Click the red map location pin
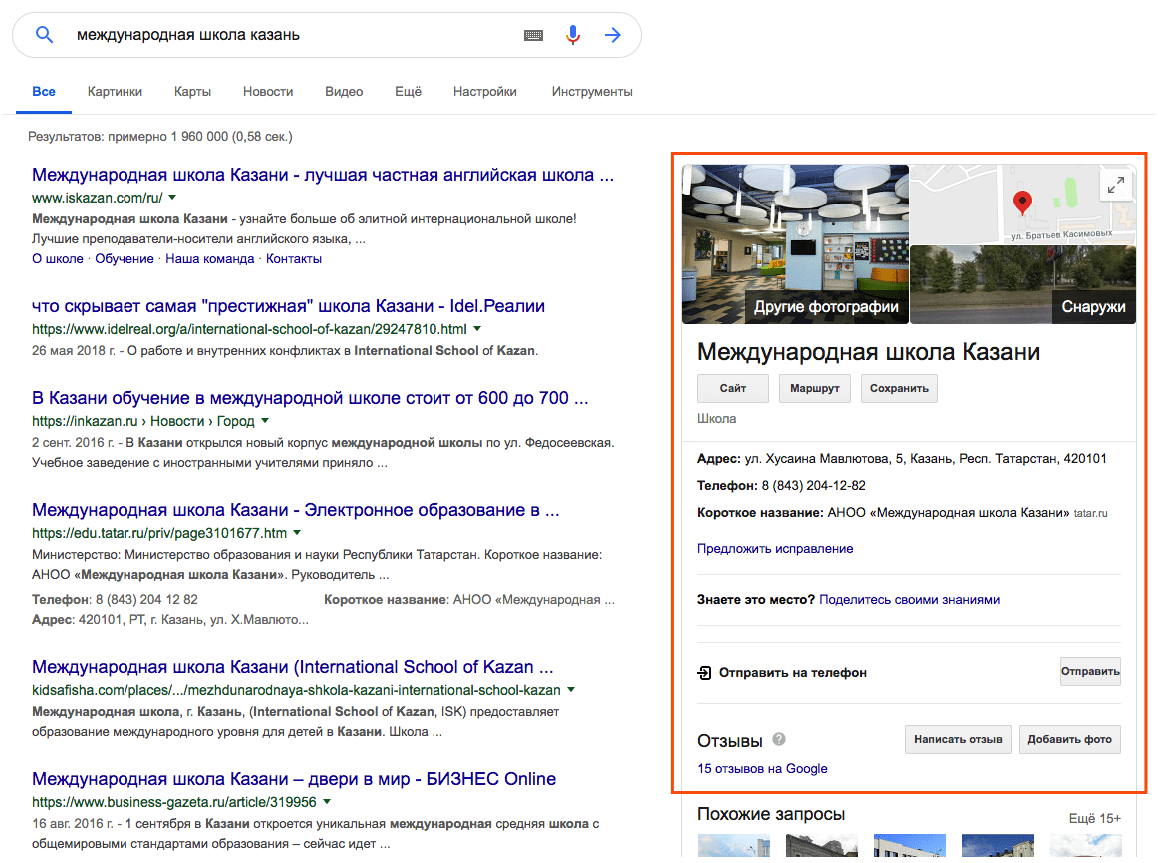 [1022, 202]
